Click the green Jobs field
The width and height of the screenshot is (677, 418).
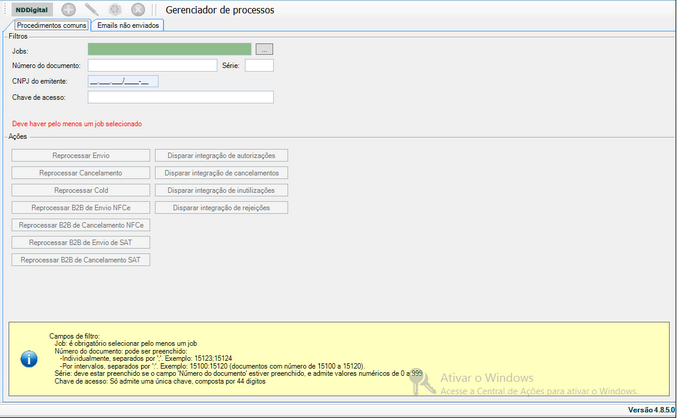pyautogui.click(x=169, y=49)
